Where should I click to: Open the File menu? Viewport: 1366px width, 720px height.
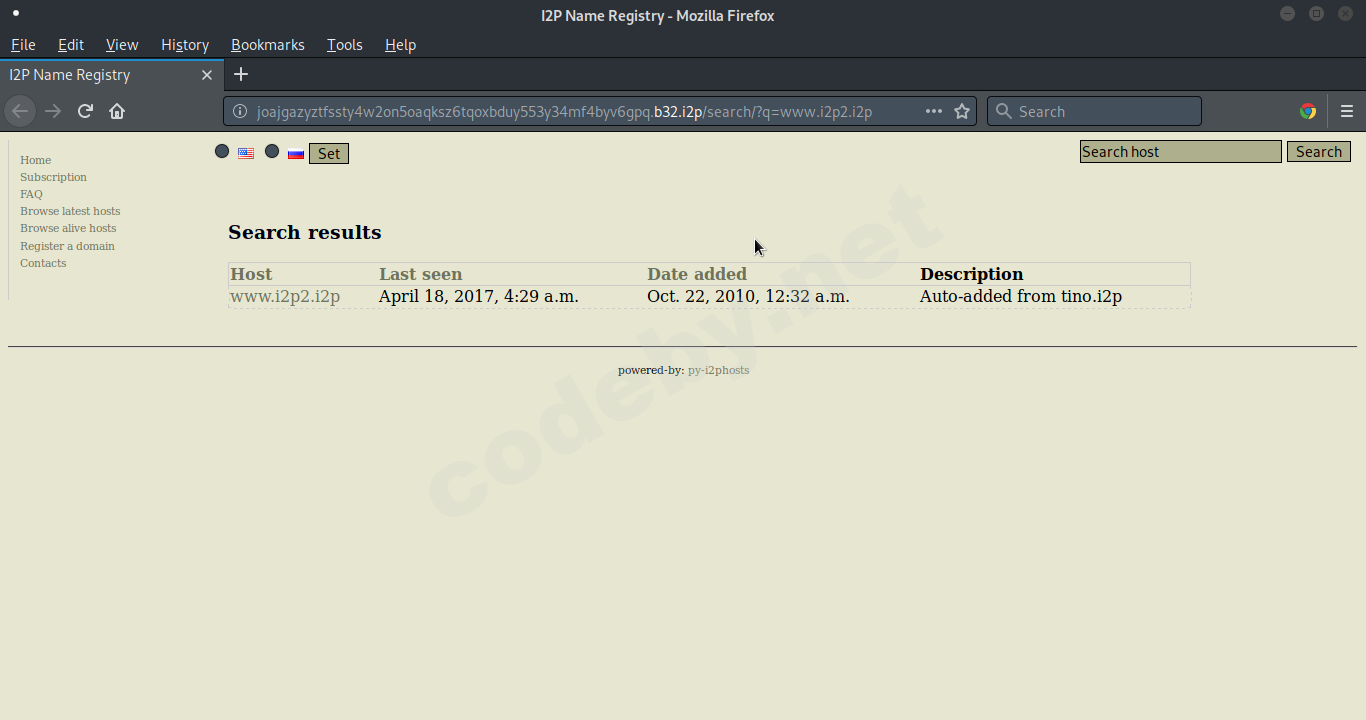pos(23,45)
